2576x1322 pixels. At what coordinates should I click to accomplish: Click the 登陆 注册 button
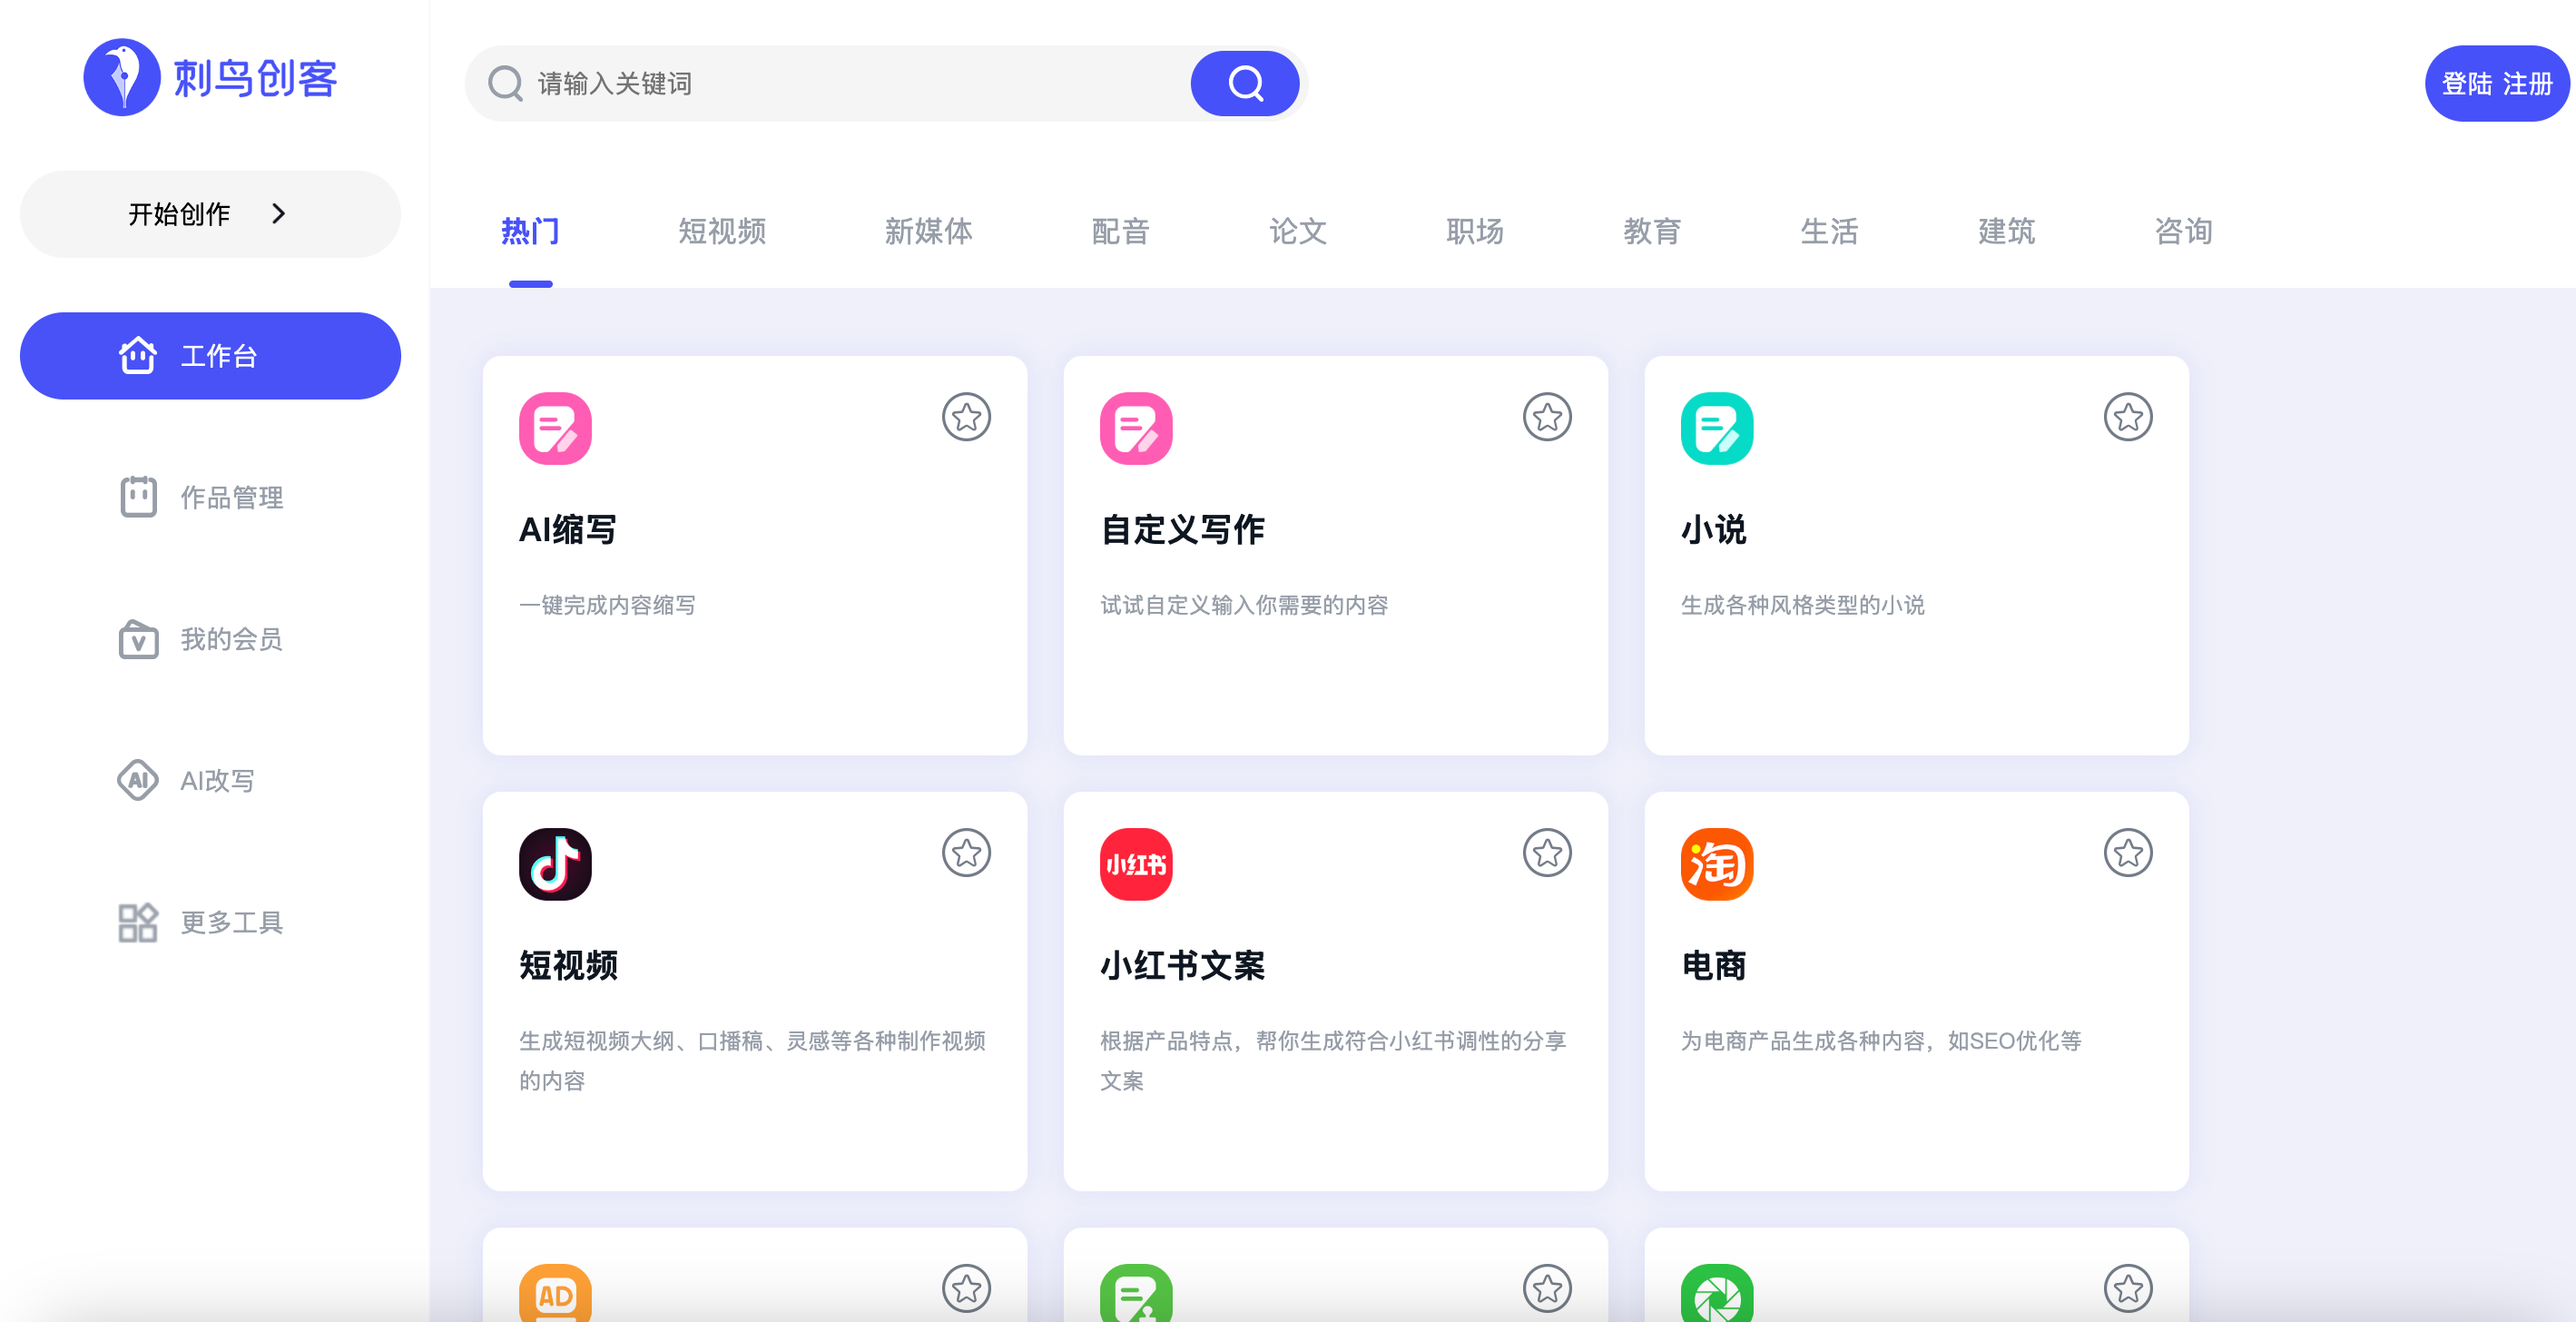2496,83
